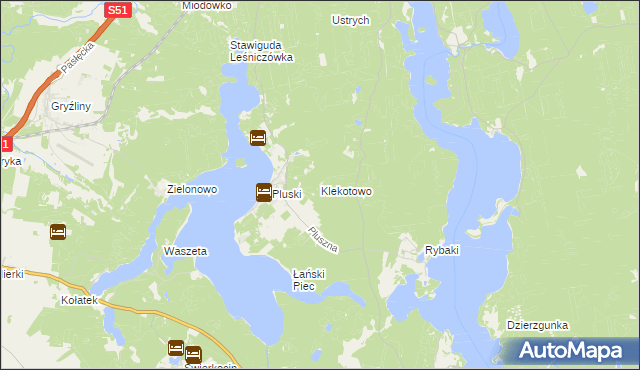
Task: Click the Łański Piec label
Action: pyautogui.click(x=309, y=280)
